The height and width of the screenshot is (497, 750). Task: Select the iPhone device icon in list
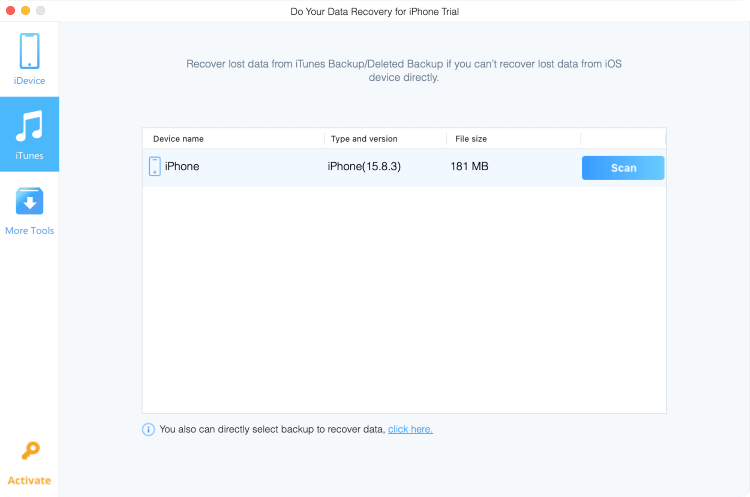(154, 166)
